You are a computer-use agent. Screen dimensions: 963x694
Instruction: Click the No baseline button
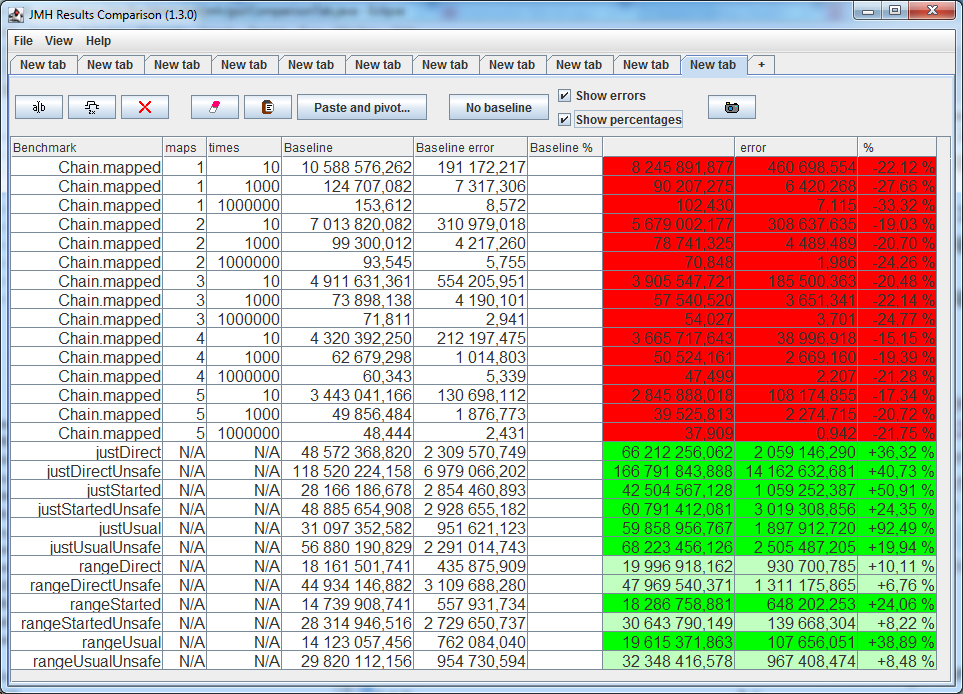[x=499, y=107]
